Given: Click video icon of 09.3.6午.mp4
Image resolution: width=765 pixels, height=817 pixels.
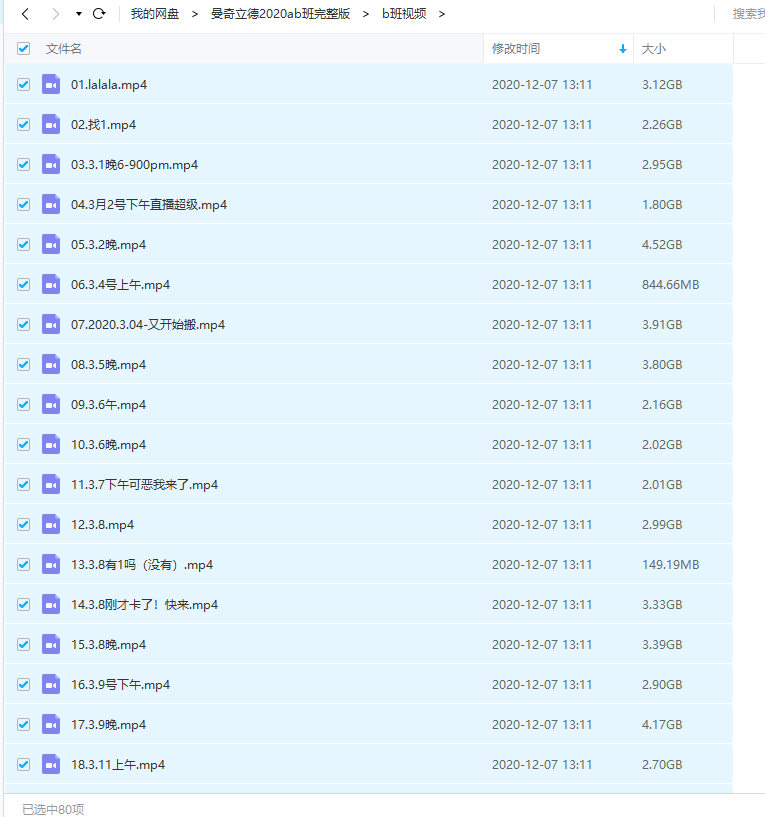Looking at the screenshot, I should pyautogui.click(x=51, y=404).
